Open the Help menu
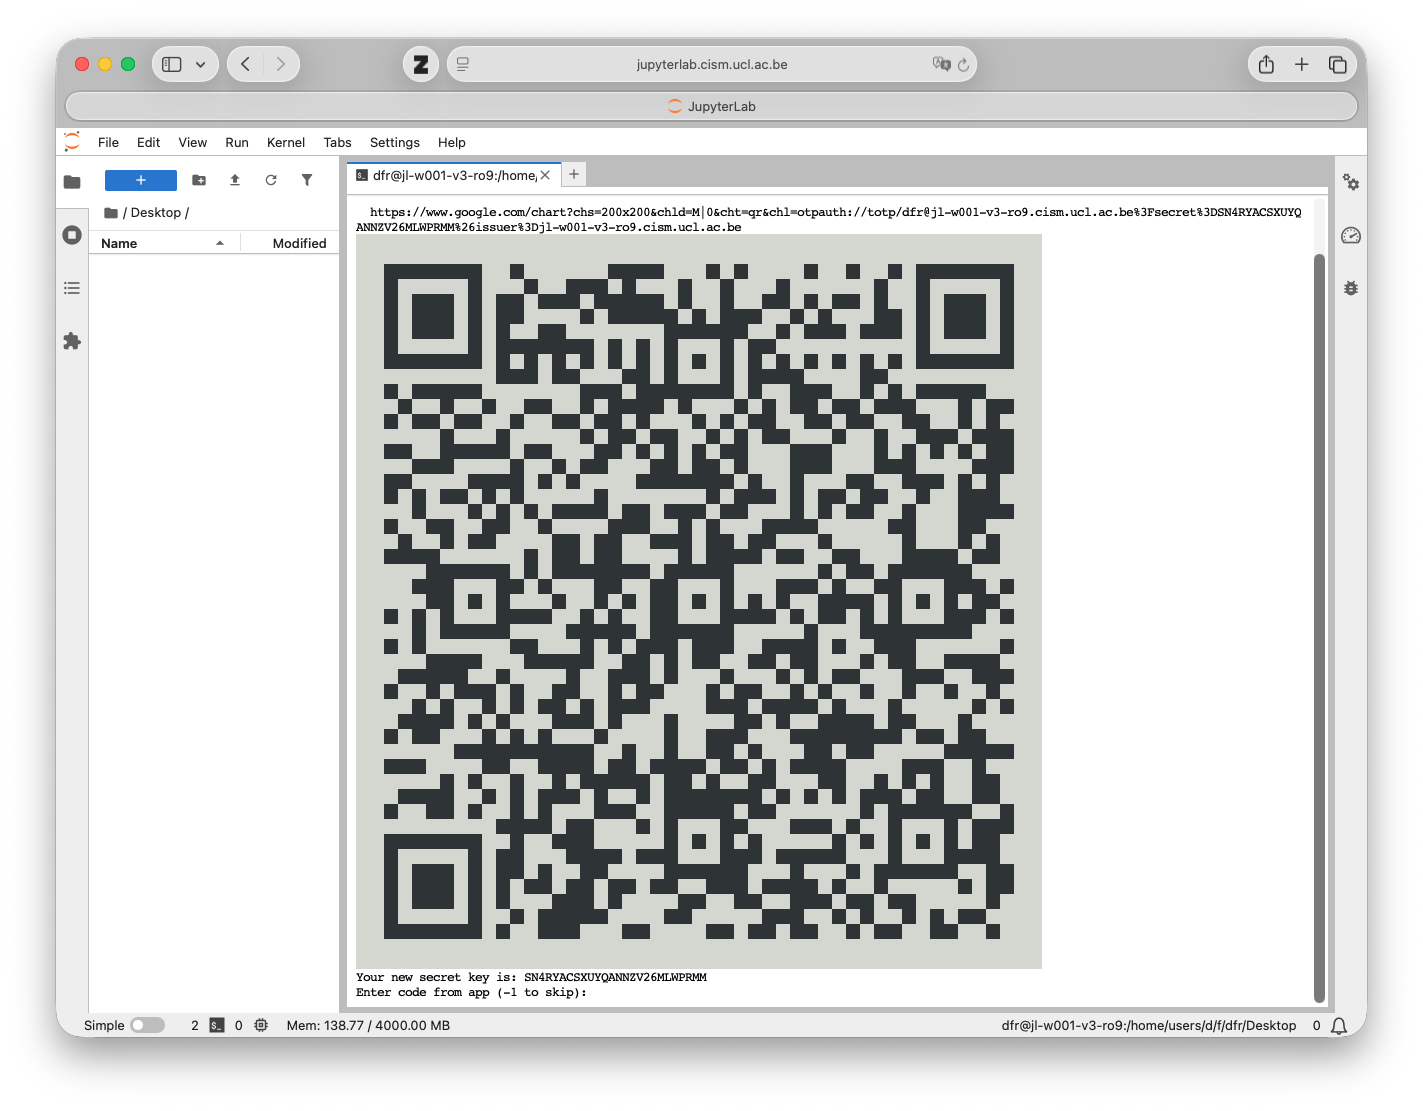1423x1111 pixels. tap(452, 142)
